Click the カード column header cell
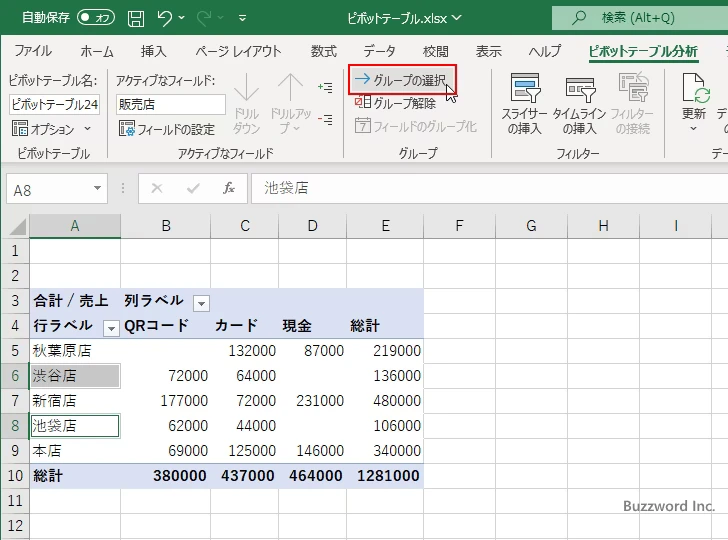The width and height of the screenshot is (728, 540). [x=244, y=325]
